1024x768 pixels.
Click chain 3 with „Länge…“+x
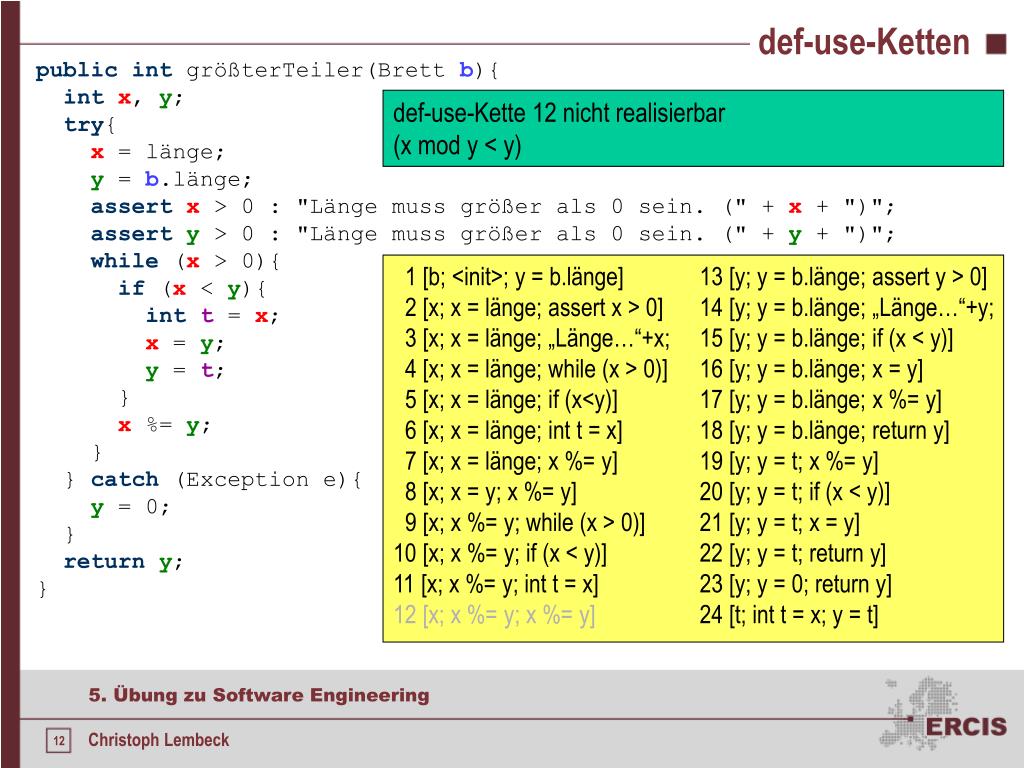(x=537, y=339)
